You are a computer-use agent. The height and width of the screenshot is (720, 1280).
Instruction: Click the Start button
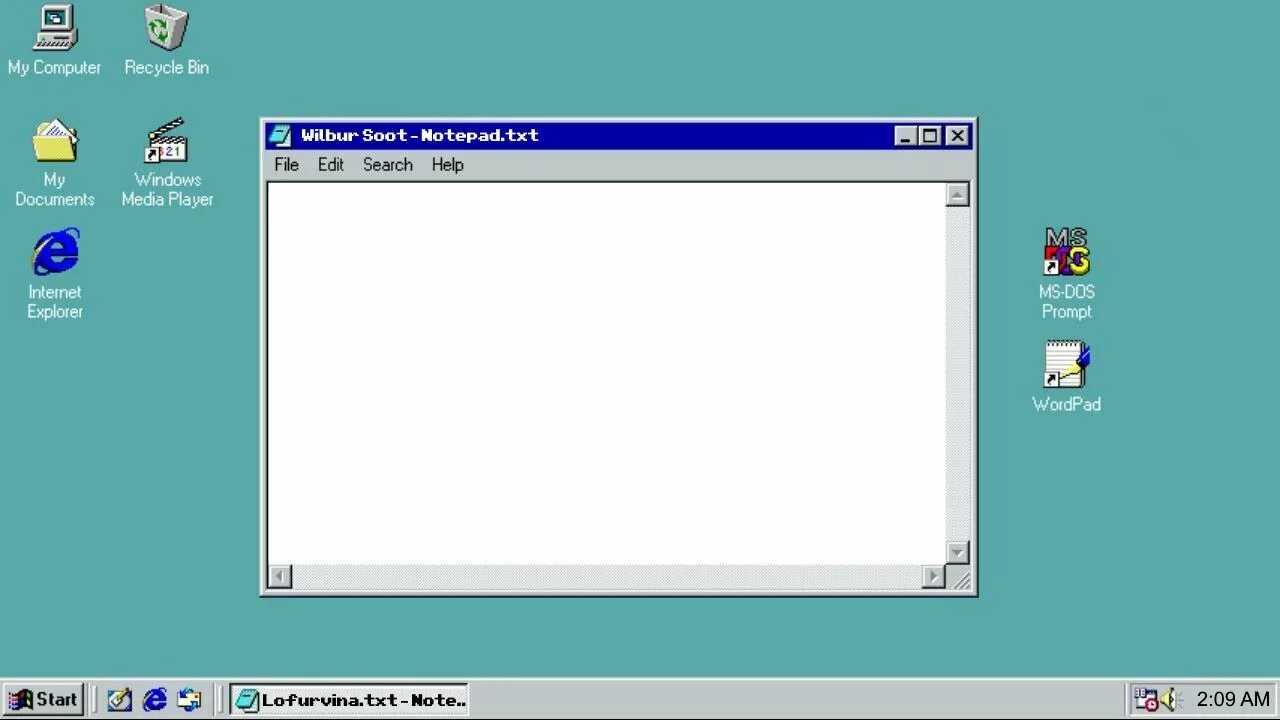click(43, 700)
